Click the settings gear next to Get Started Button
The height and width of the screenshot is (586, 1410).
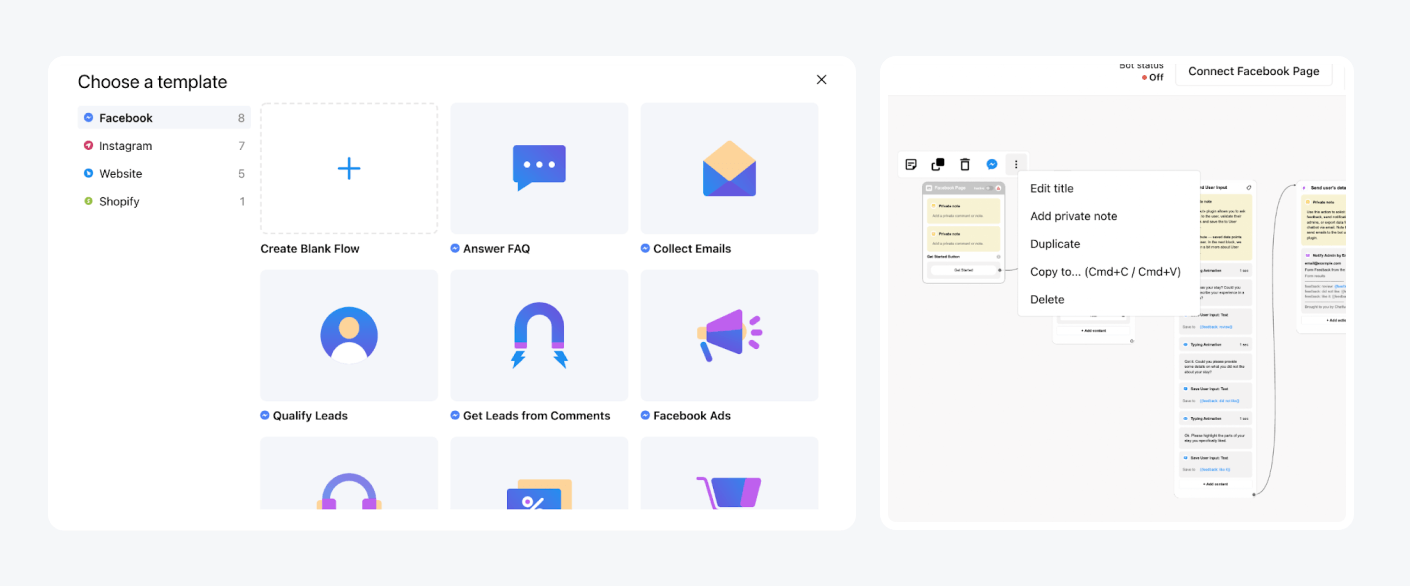click(x=998, y=254)
